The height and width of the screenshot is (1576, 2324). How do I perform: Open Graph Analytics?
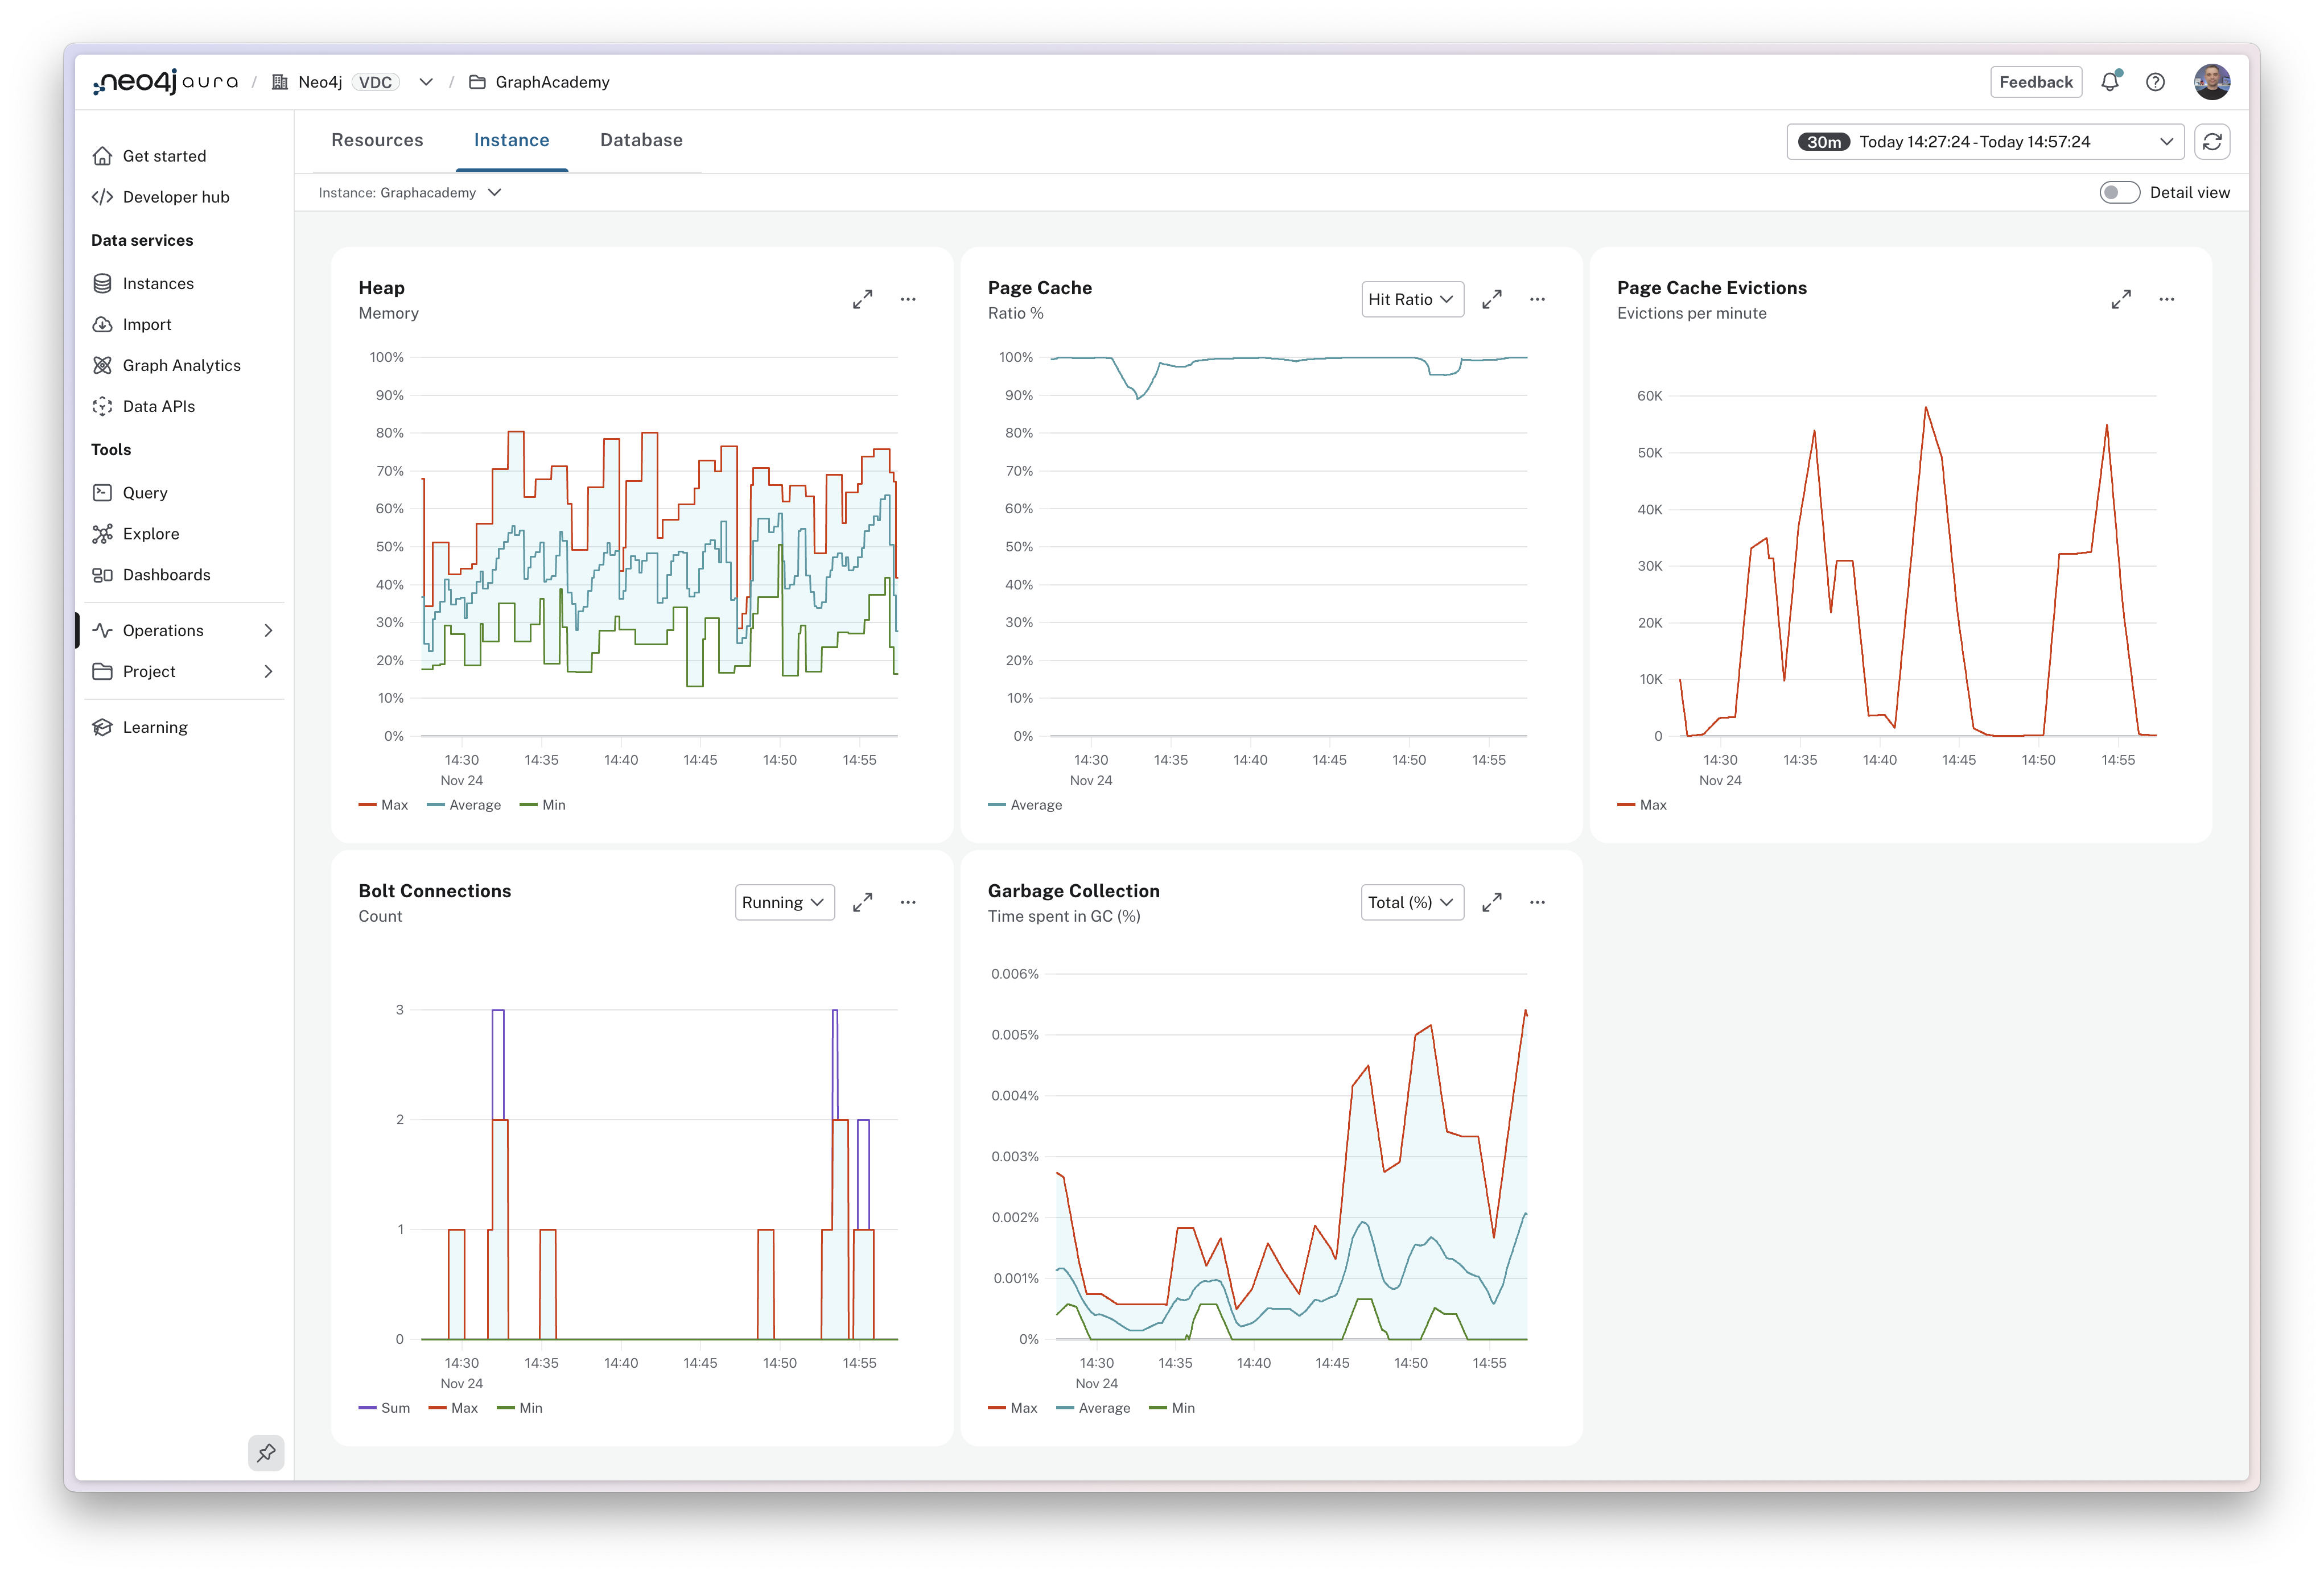pos(181,365)
